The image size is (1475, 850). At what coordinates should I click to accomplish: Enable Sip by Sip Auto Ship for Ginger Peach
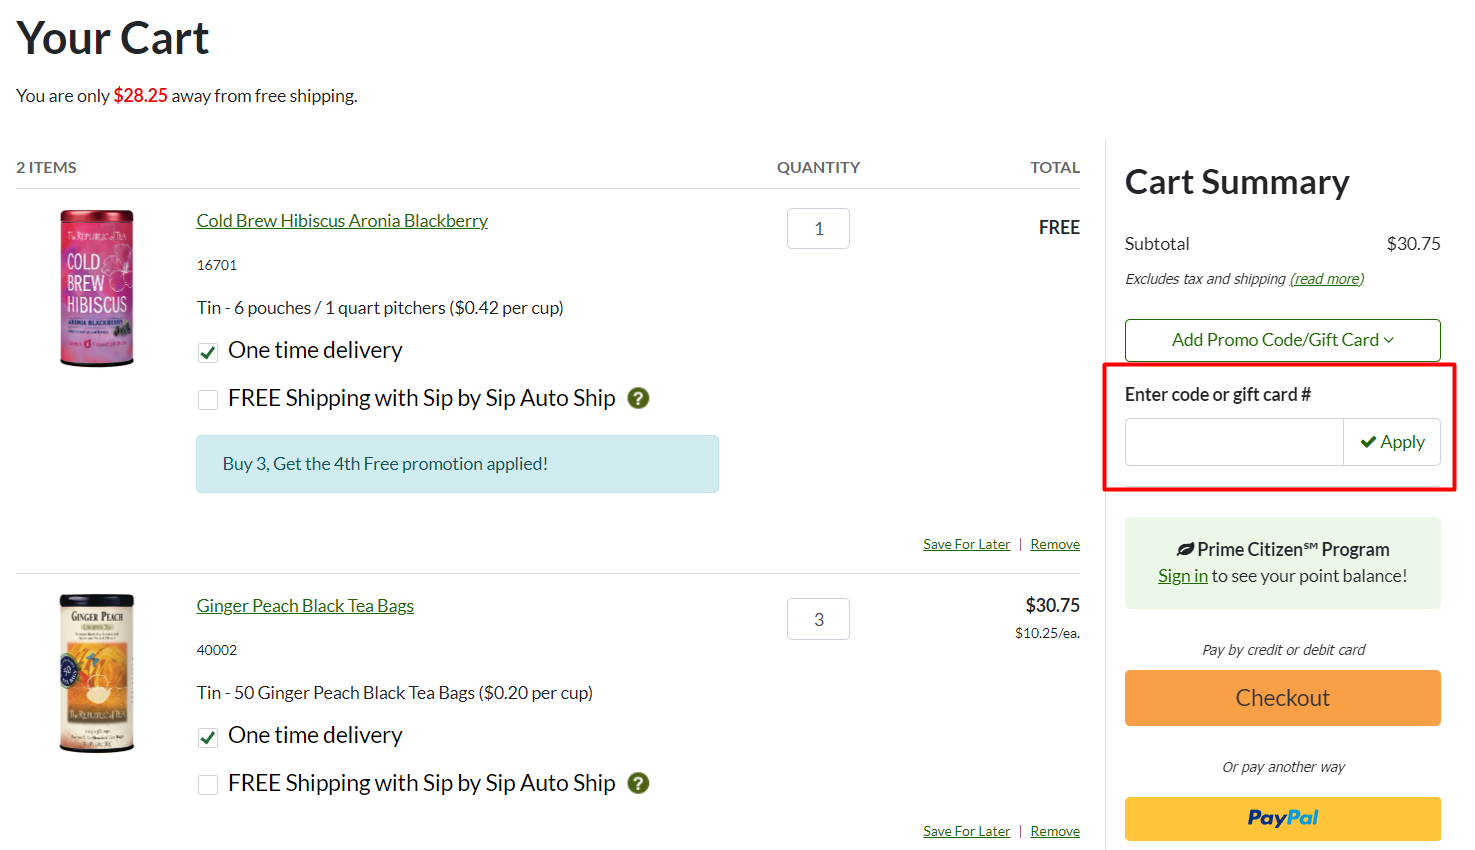click(208, 785)
